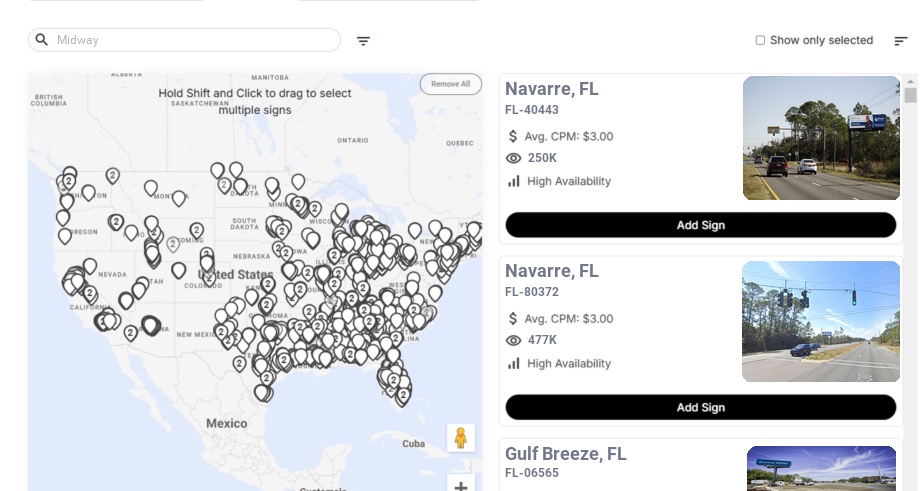The width and height of the screenshot is (920, 491).
Task: Add Sign for Navarre FL-40443
Action: click(700, 225)
